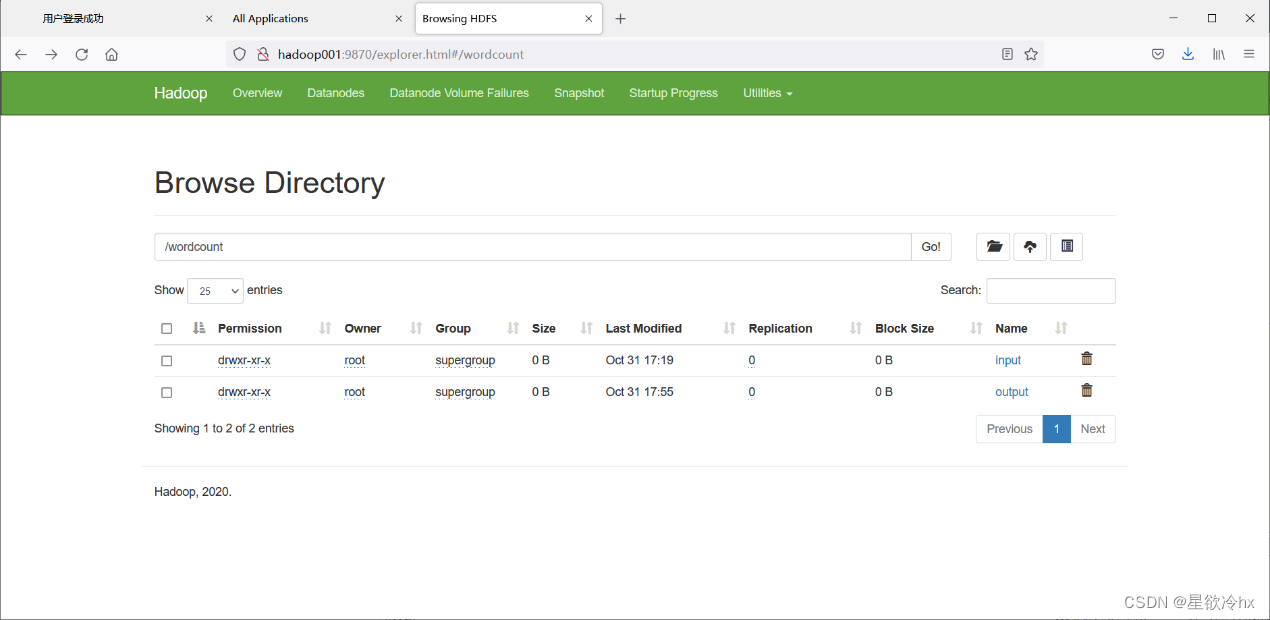Go to the browser home page
The width and height of the screenshot is (1270, 620).
[x=111, y=54]
